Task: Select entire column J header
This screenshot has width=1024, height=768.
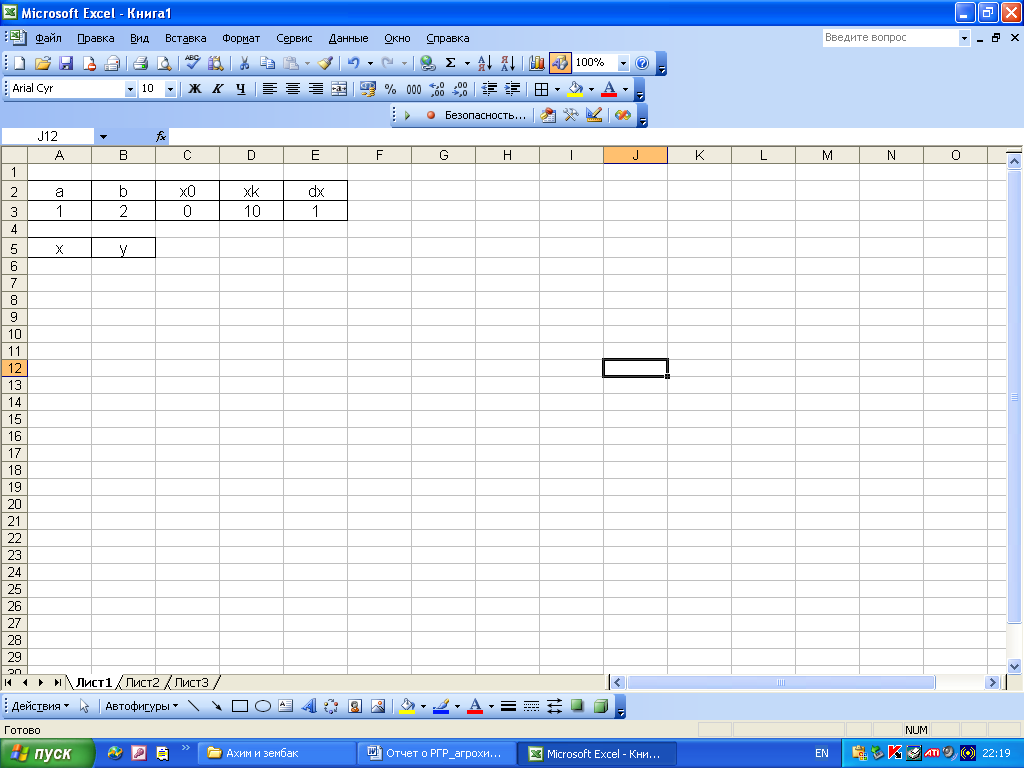Action: 635,155
